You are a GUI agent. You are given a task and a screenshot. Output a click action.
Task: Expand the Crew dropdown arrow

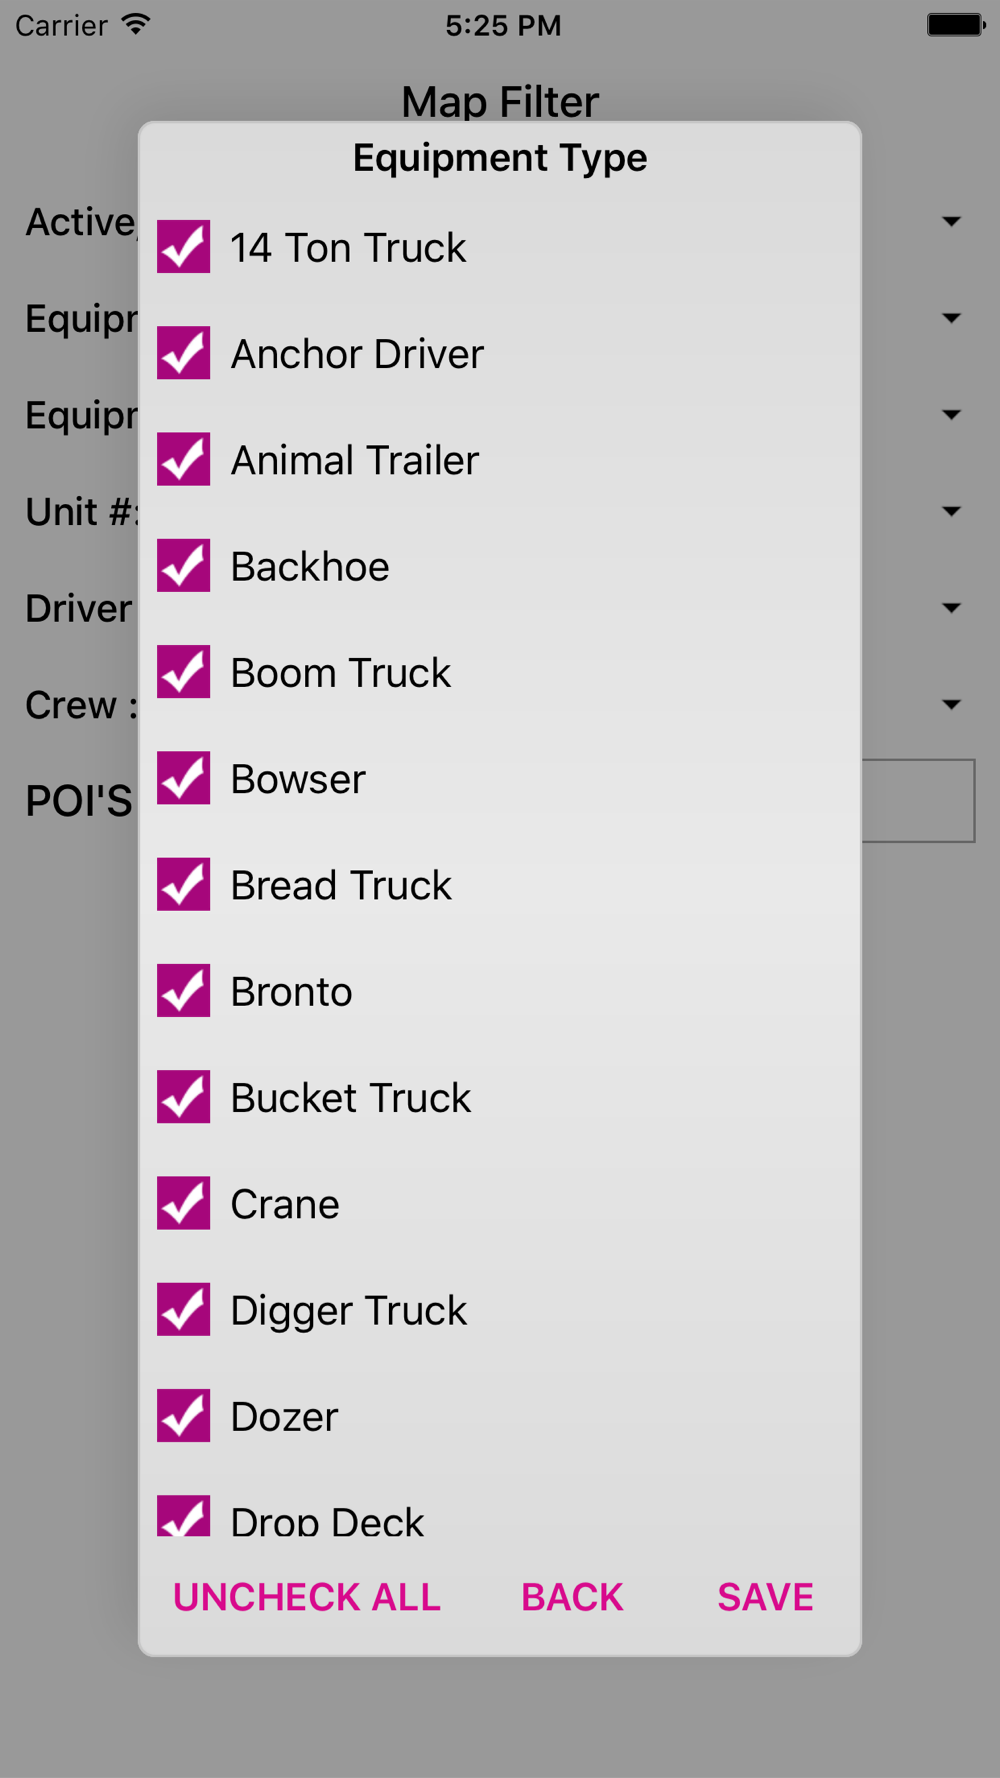point(952,704)
